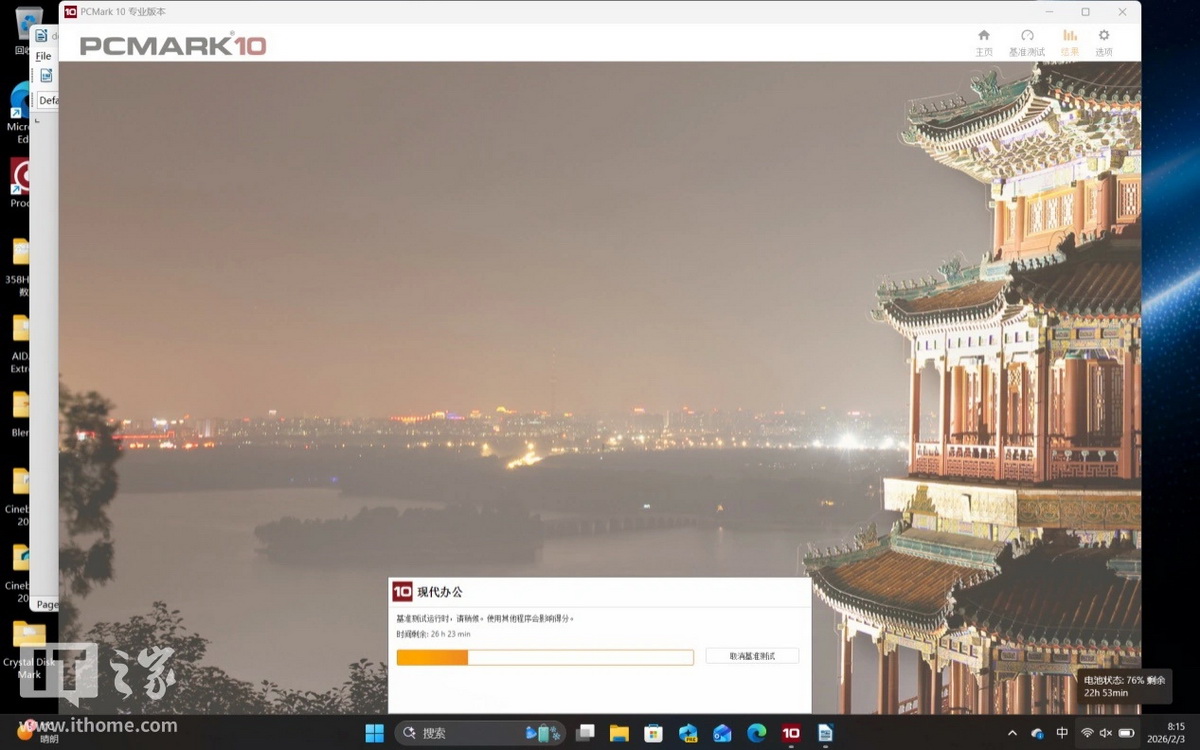This screenshot has height=750, width=1200.
Task: Launch Microsoft Edge from the taskbar
Action: tap(757, 732)
